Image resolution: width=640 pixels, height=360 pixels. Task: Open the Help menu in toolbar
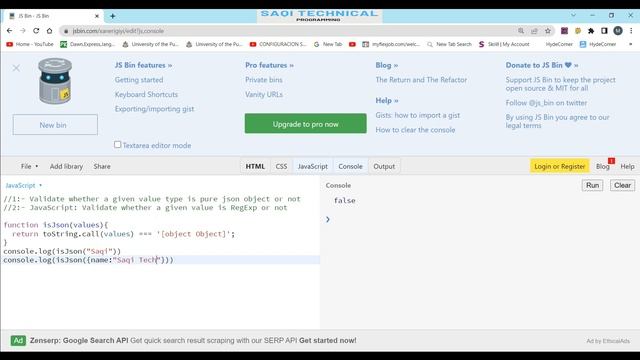pyautogui.click(x=627, y=166)
